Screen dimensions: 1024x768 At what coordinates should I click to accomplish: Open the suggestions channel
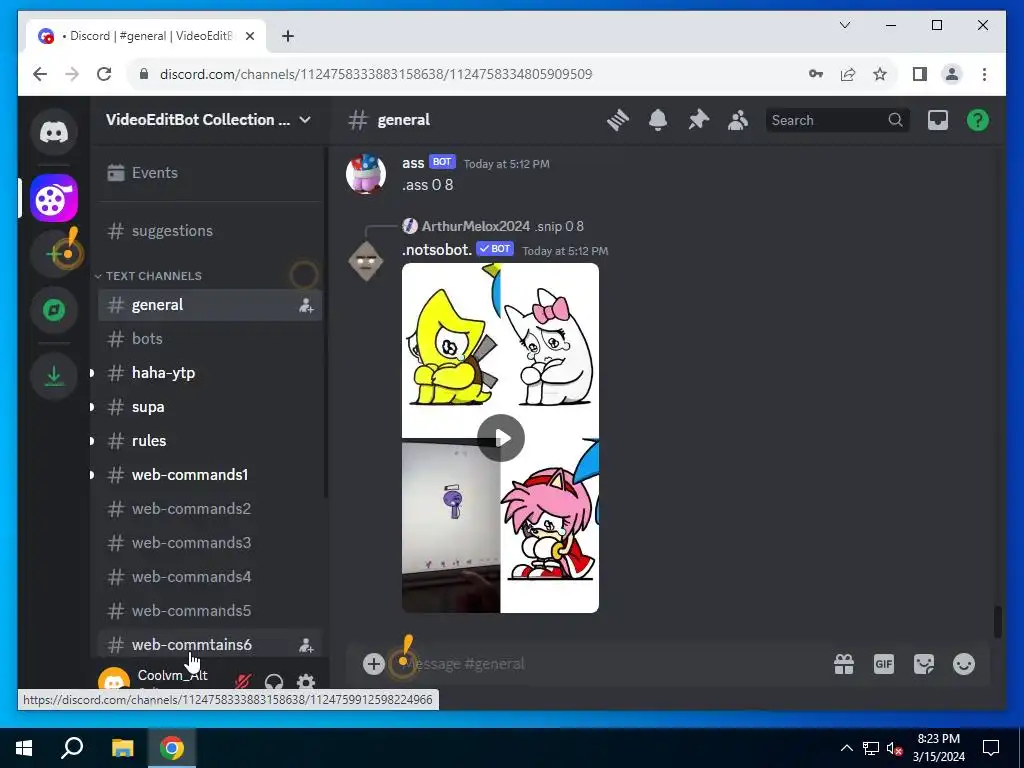209,231
